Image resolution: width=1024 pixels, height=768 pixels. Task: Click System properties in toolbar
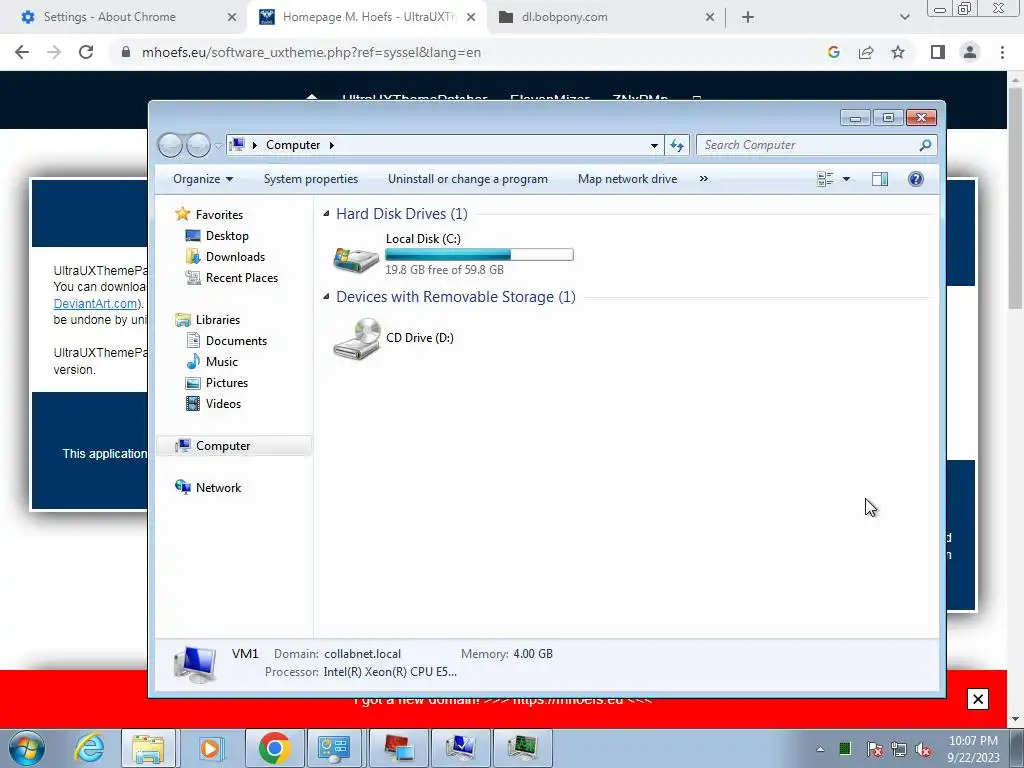point(311,179)
